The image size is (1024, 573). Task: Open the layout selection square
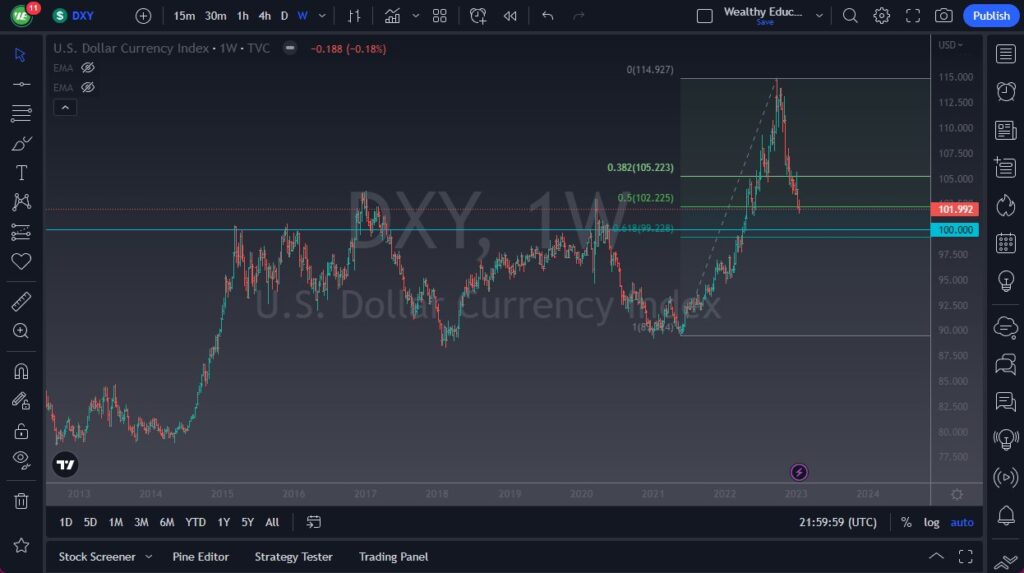point(705,16)
